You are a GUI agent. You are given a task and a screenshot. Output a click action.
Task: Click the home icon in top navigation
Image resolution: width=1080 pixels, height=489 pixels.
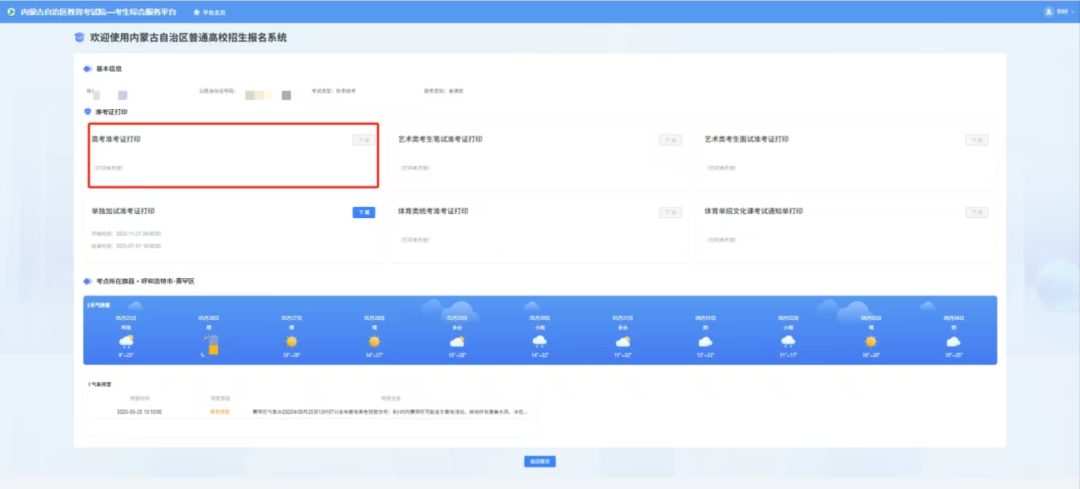click(x=196, y=12)
